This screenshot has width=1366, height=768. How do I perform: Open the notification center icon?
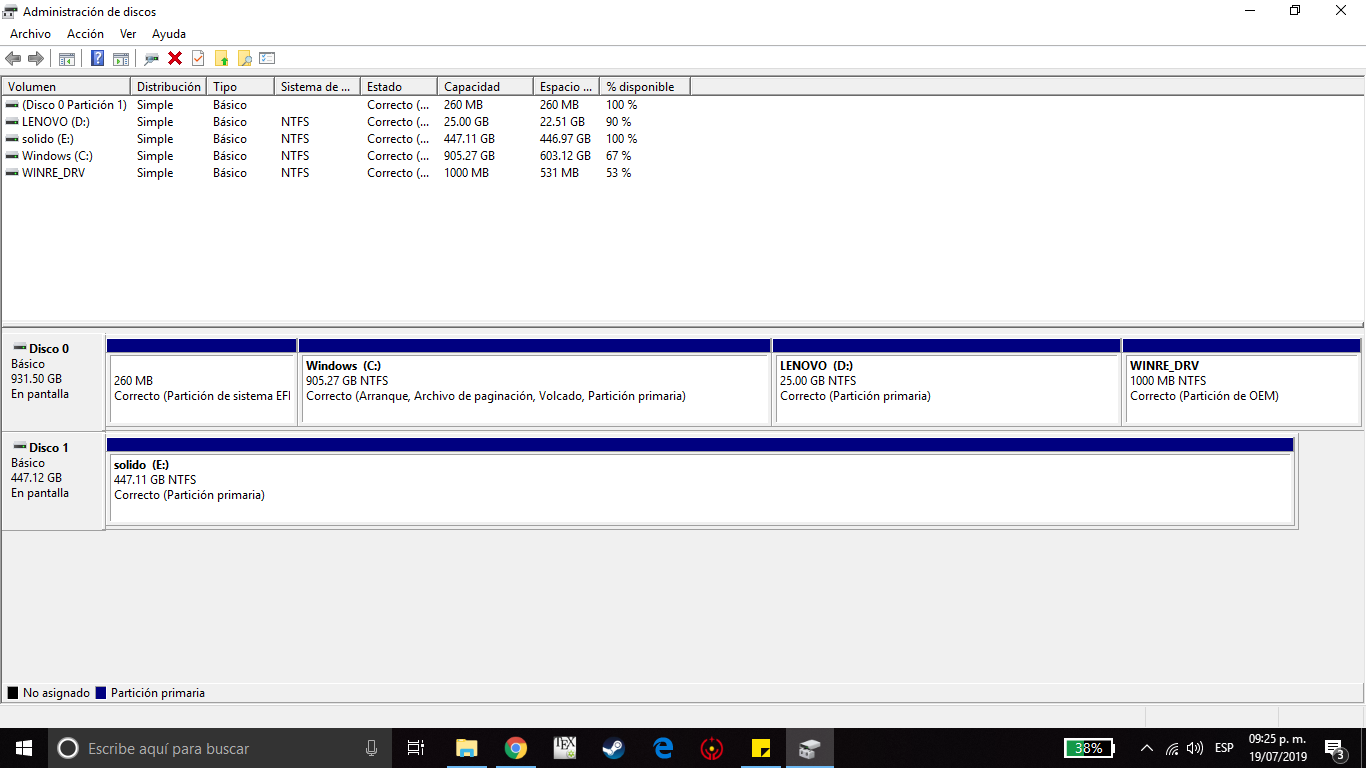click(1334, 748)
